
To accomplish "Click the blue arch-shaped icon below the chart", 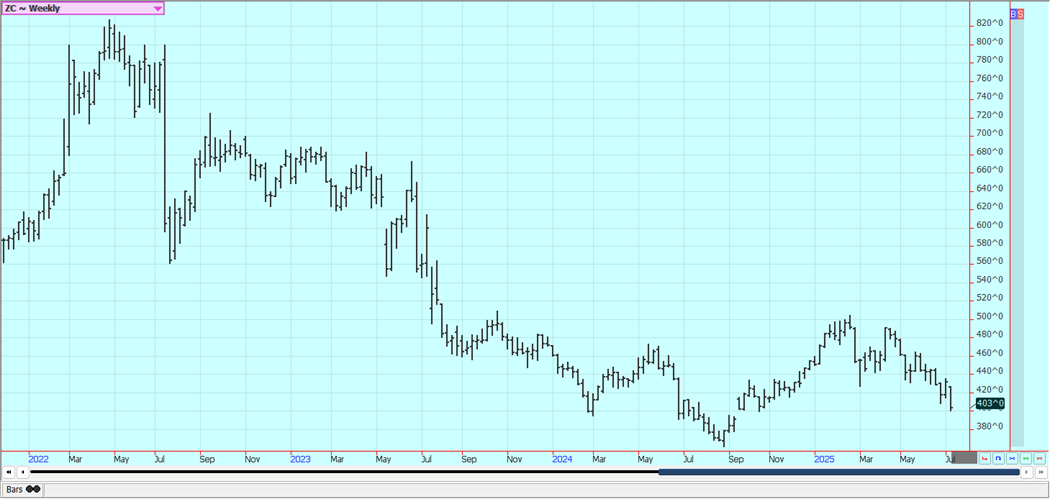I will 998,459.
